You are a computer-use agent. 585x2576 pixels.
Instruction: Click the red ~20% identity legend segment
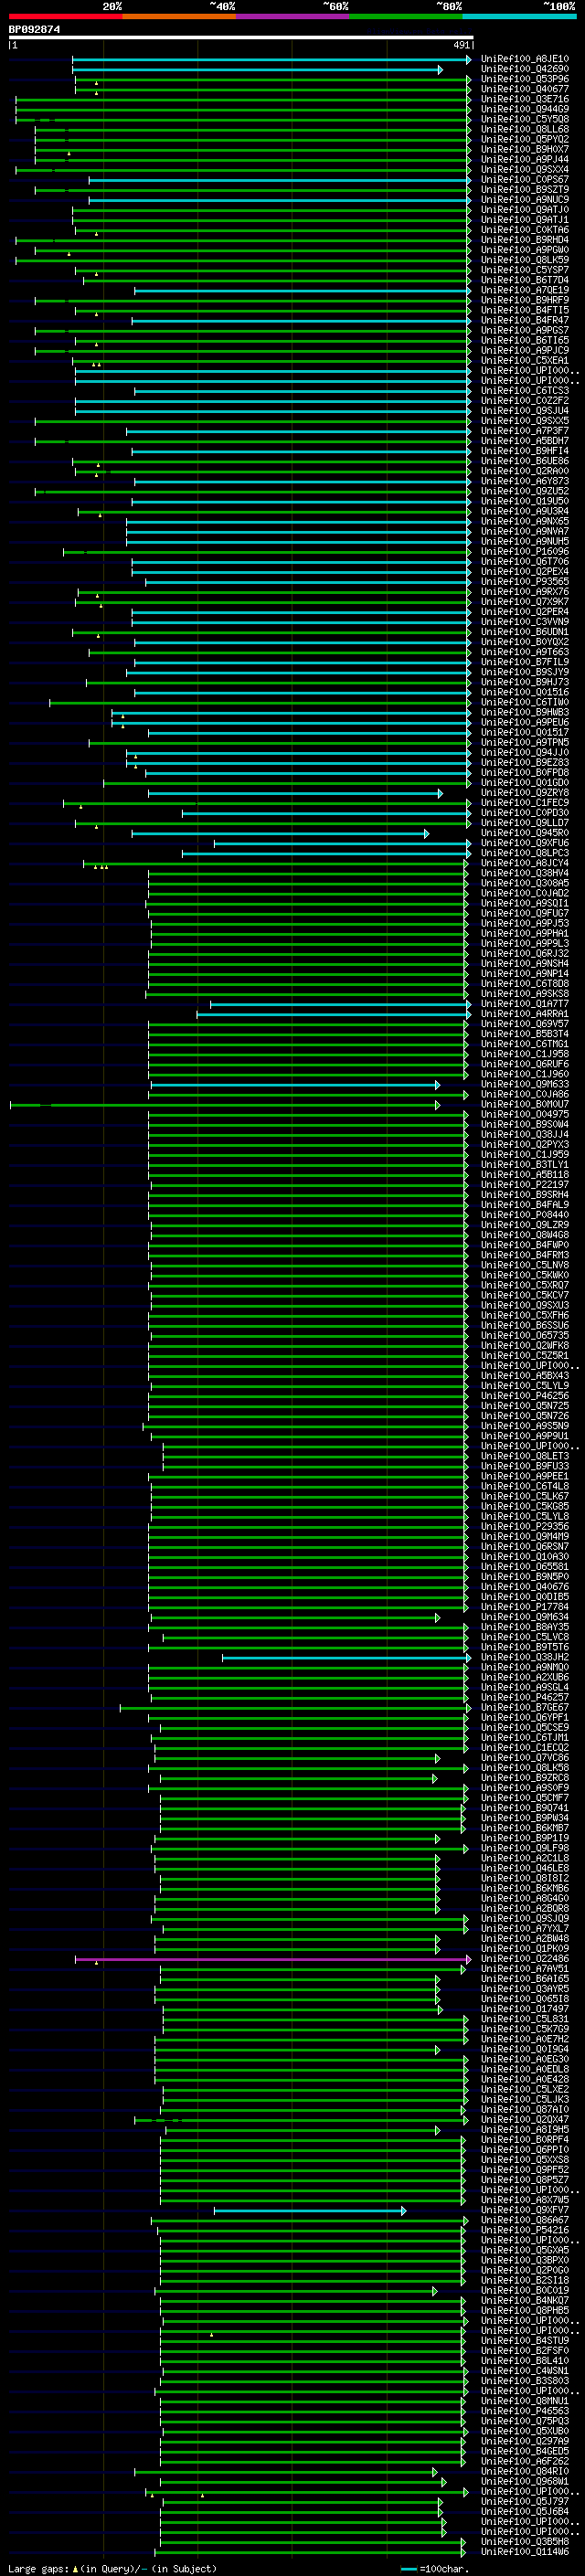click(65, 16)
